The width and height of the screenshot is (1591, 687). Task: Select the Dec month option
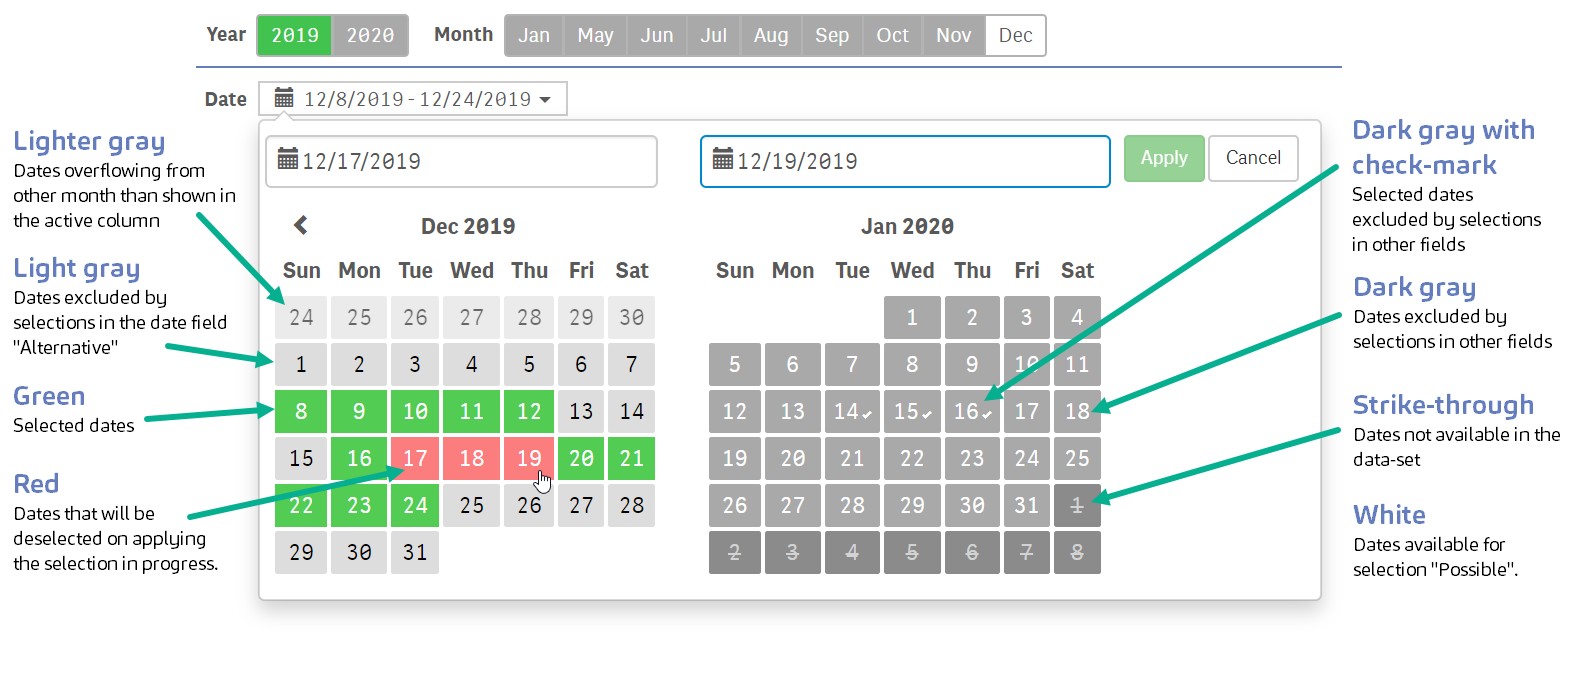click(x=1015, y=35)
